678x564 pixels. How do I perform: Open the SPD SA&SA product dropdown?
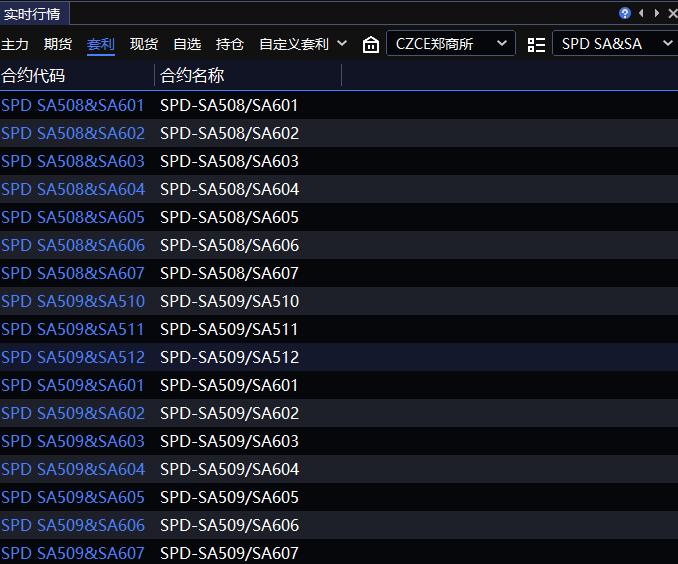(x=616, y=43)
